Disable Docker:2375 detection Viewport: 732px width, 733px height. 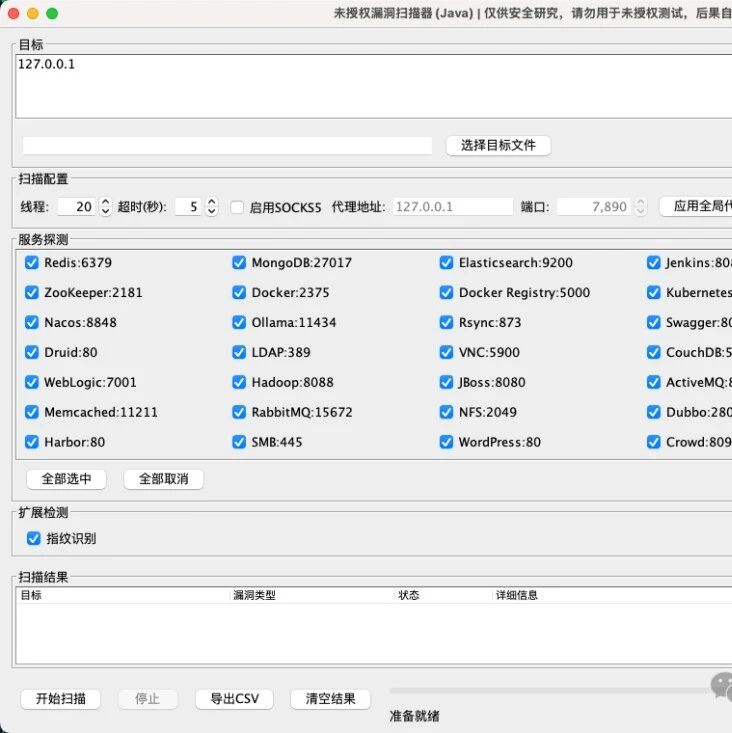click(x=239, y=293)
